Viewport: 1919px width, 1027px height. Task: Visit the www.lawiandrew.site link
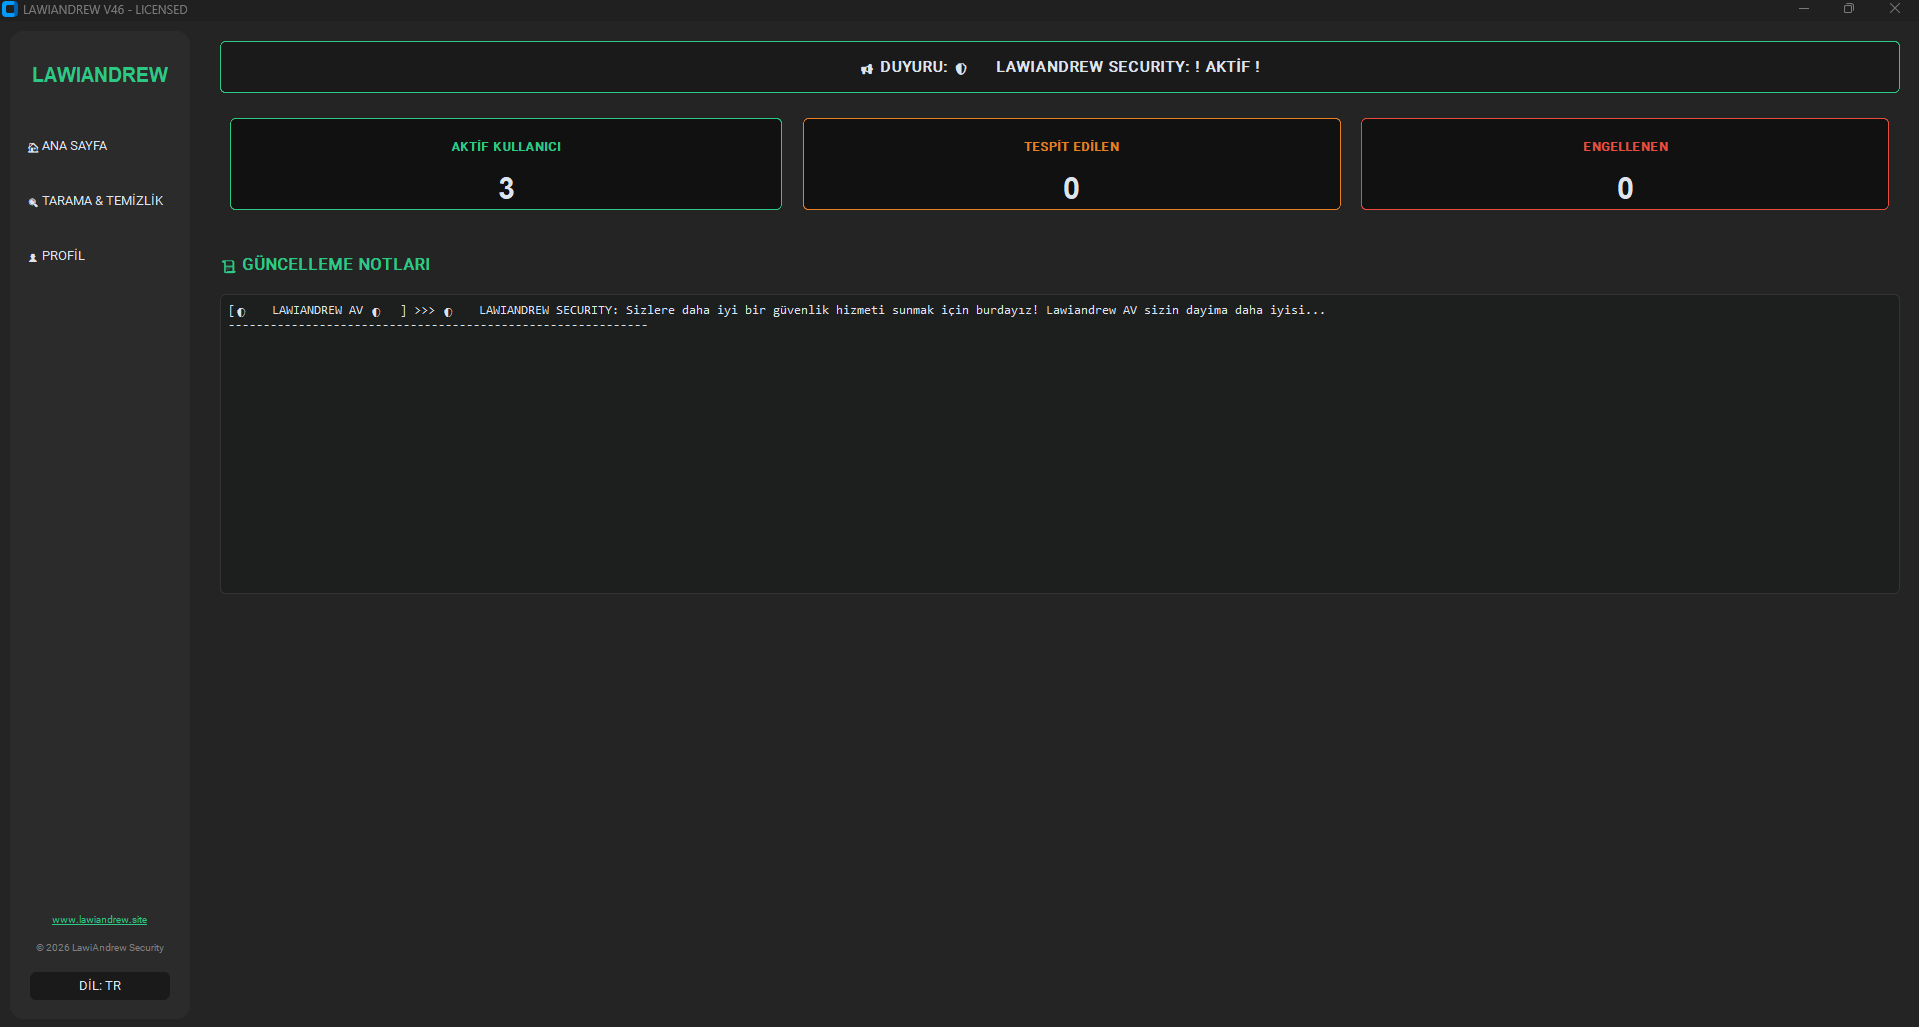100,919
